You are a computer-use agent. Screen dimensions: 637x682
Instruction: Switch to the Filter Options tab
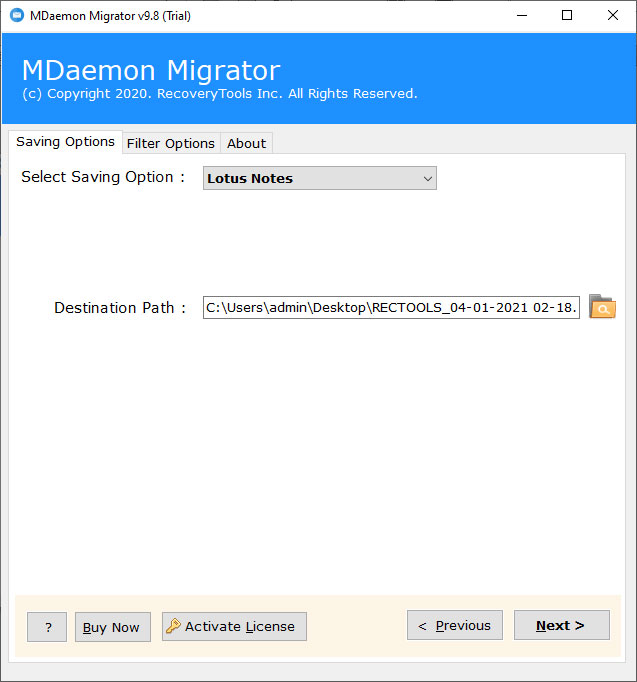coord(171,143)
